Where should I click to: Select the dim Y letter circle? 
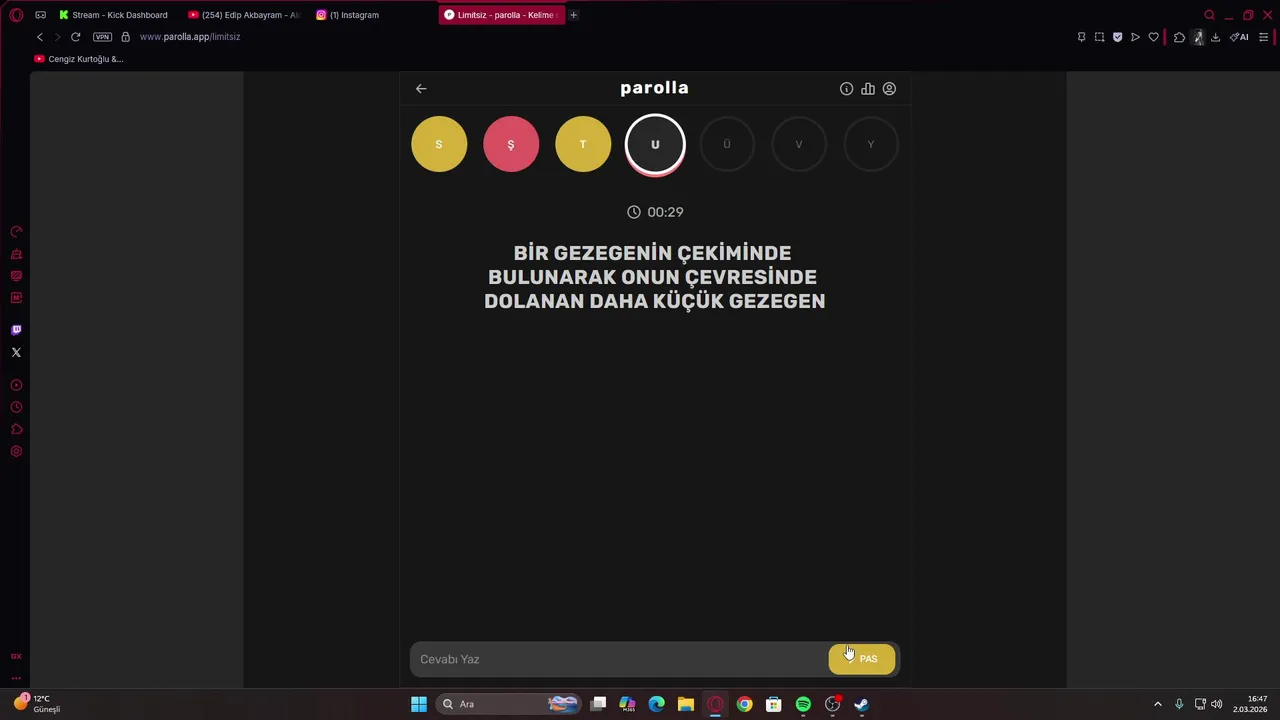(871, 144)
